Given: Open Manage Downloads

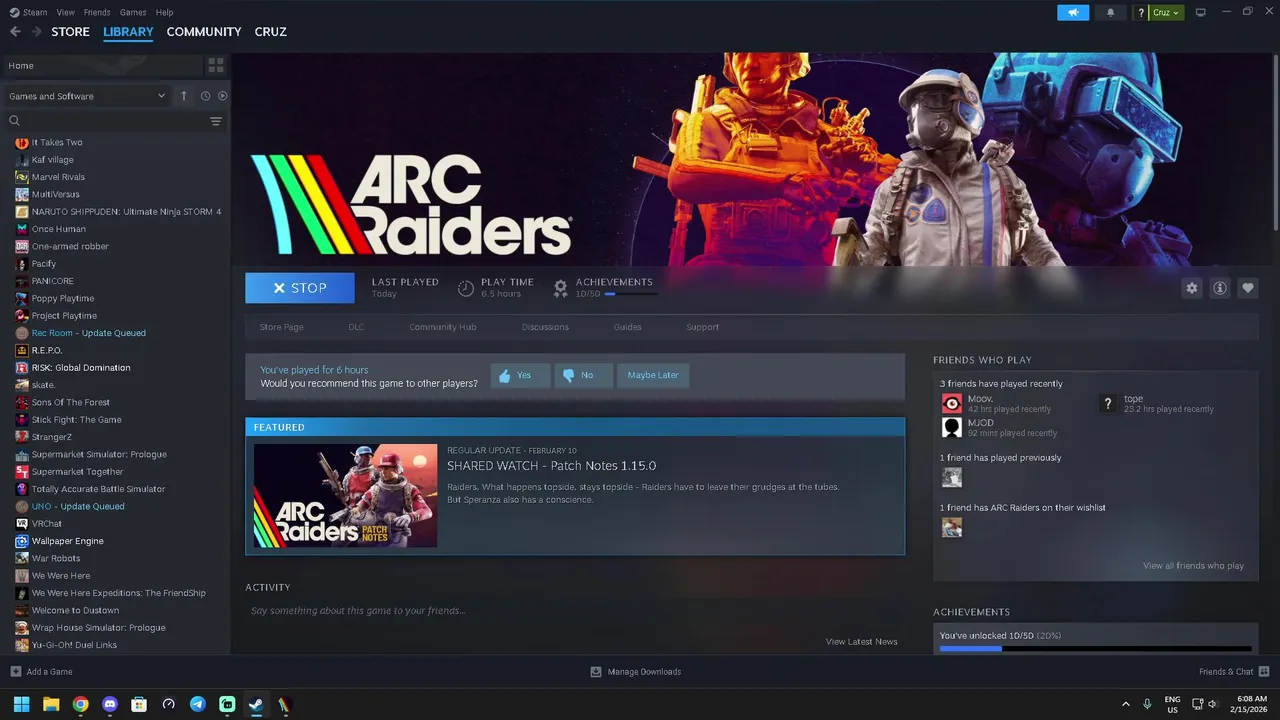Looking at the screenshot, I should click(636, 672).
